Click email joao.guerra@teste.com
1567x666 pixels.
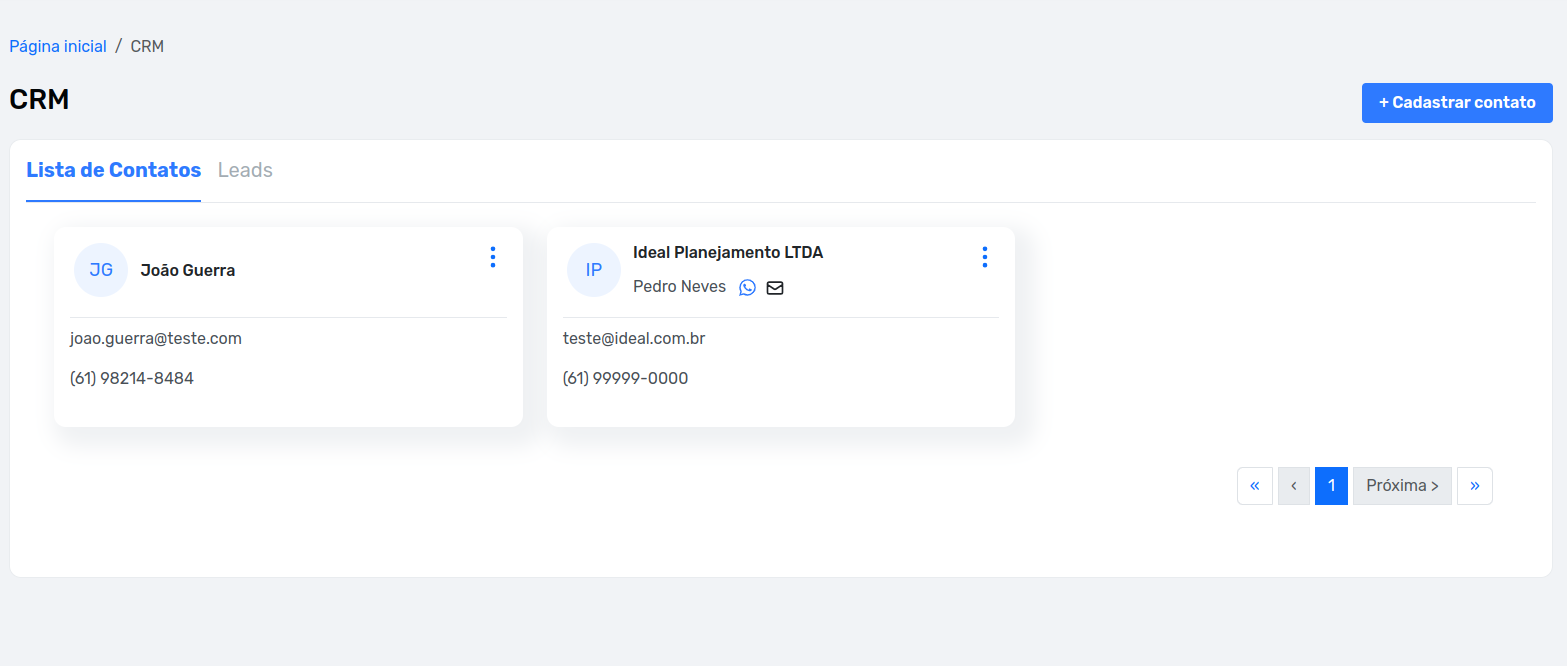156,338
